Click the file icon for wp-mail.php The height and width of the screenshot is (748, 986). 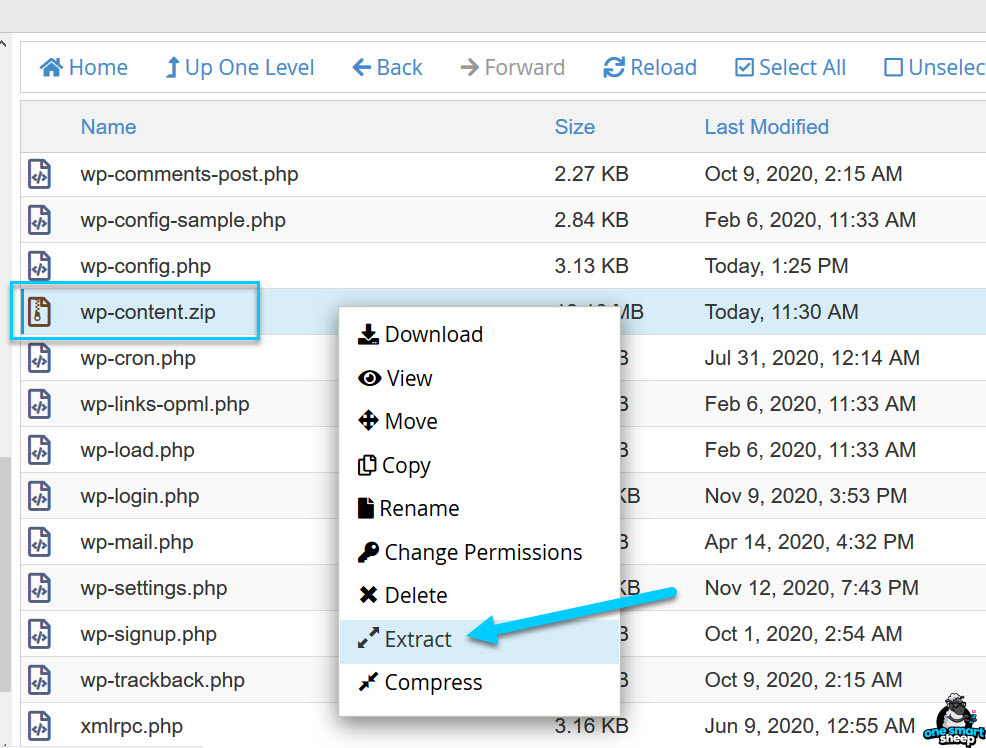tap(39, 542)
